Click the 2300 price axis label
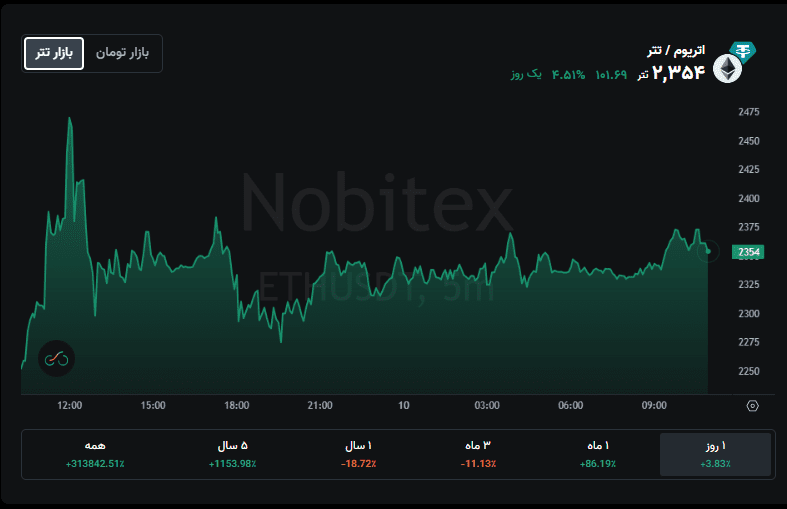This screenshot has width=787, height=509. [749, 313]
